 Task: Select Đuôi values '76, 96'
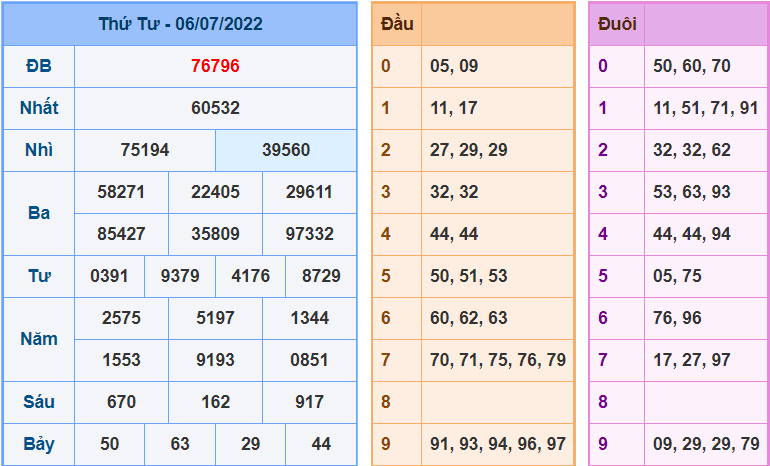coord(677,318)
